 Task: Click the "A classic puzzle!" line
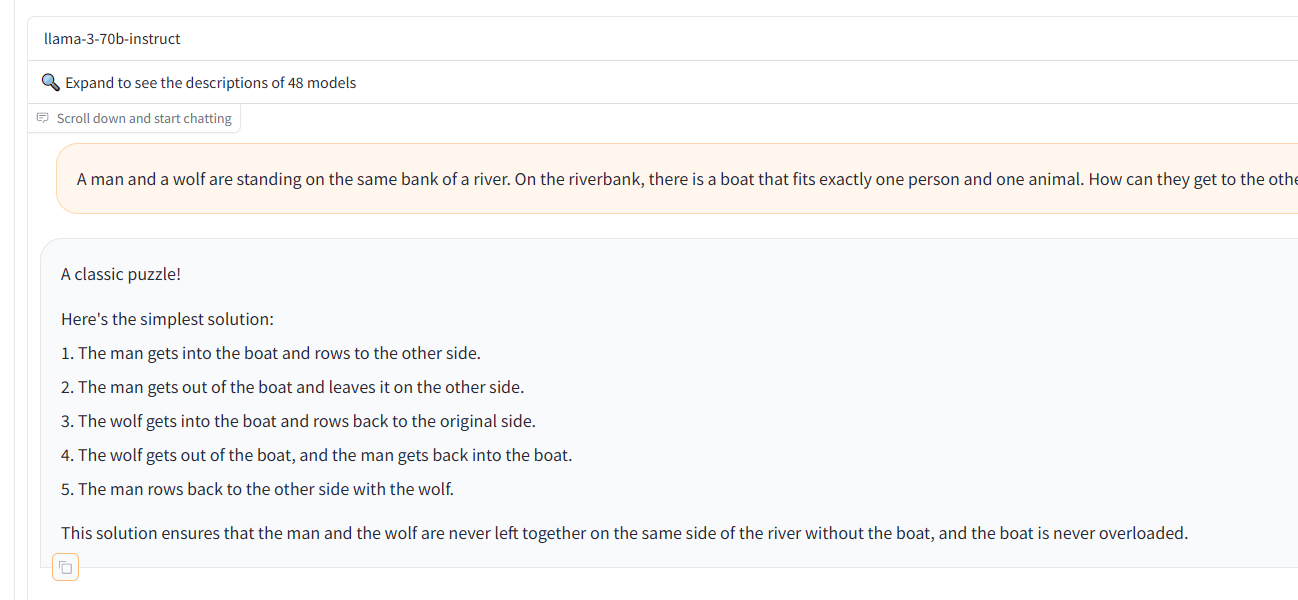121,274
